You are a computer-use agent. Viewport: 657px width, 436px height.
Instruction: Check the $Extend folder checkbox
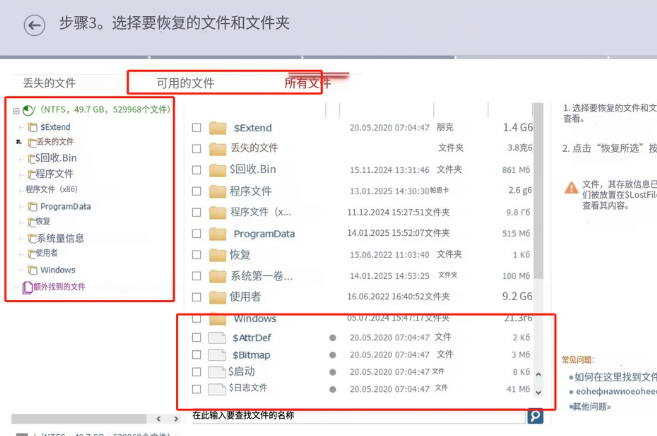pos(197,127)
